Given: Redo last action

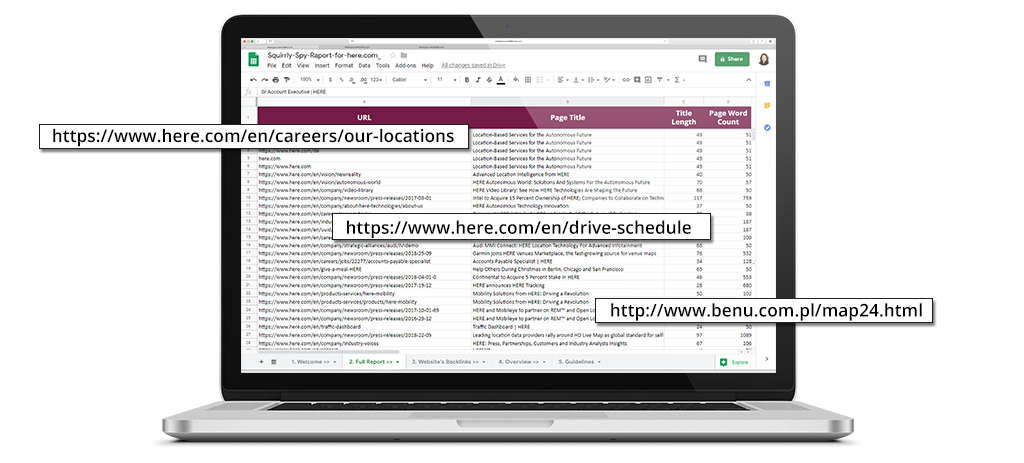Looking at the screenshot, I should point(264,80).
